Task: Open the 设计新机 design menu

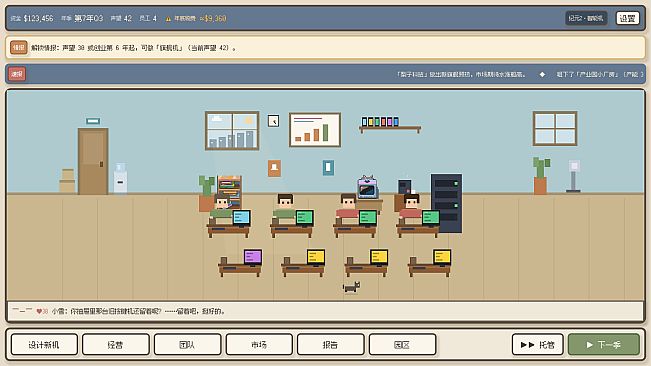Action: [x=44, y=344]
